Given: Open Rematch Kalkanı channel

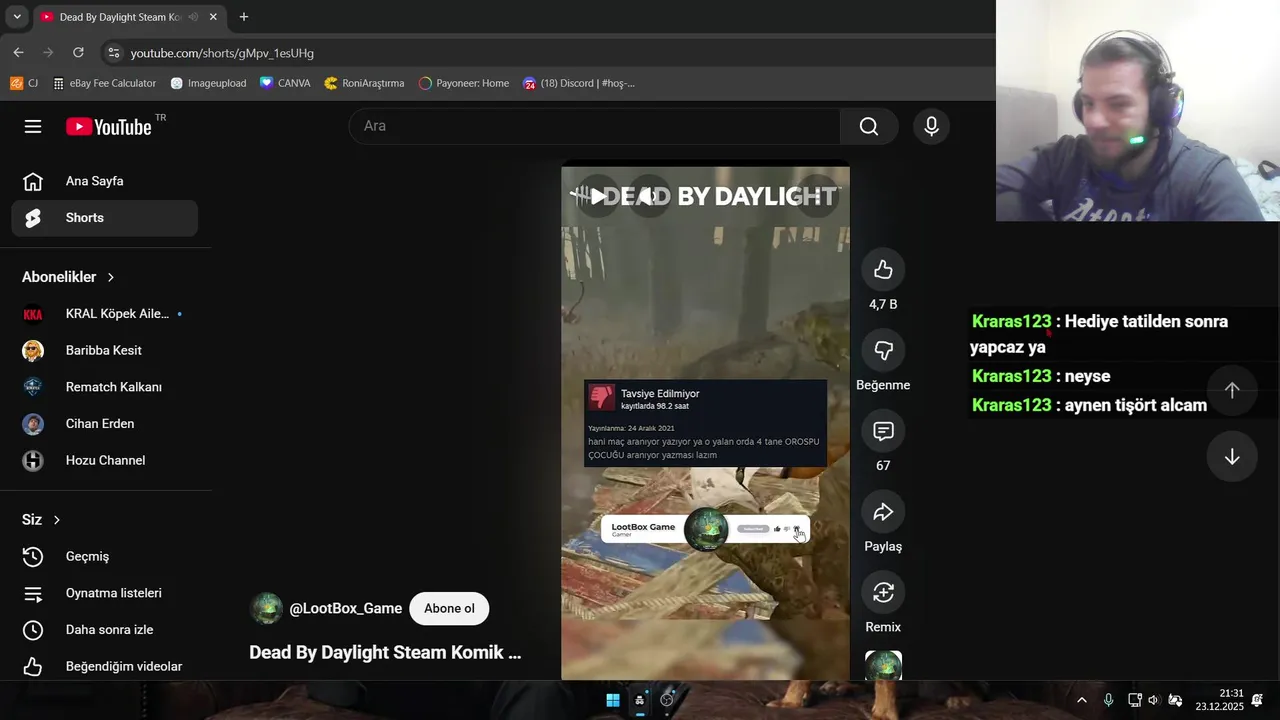Looking at the screenshot, I should coord(105,387).
